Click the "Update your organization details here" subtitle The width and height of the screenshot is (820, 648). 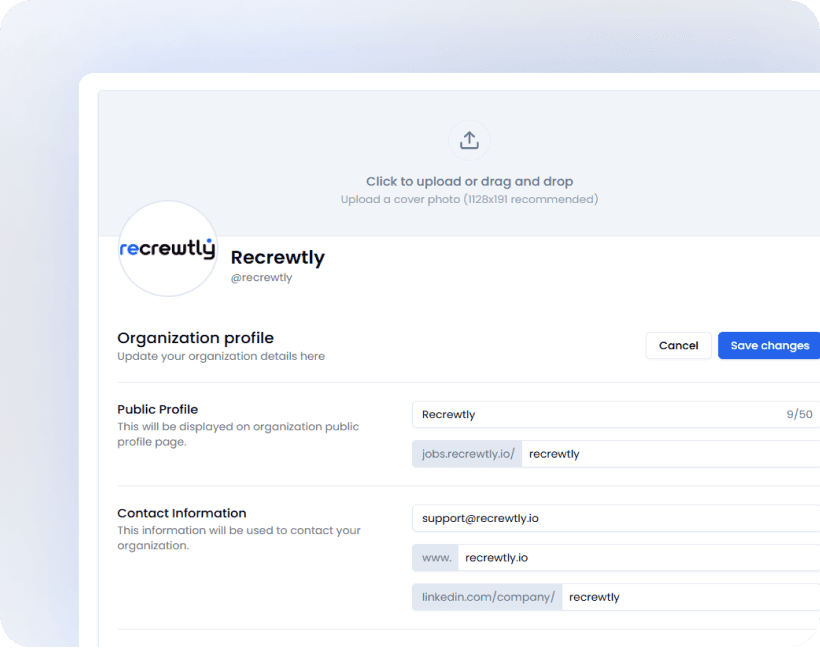[221, 356]
